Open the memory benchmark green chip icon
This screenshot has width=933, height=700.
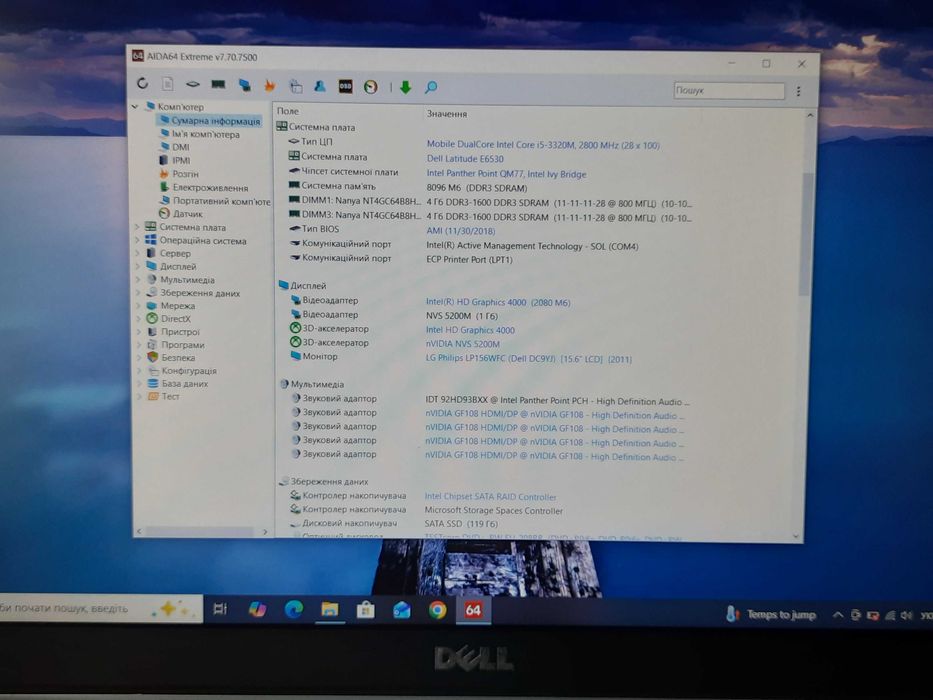coord(218,85)
